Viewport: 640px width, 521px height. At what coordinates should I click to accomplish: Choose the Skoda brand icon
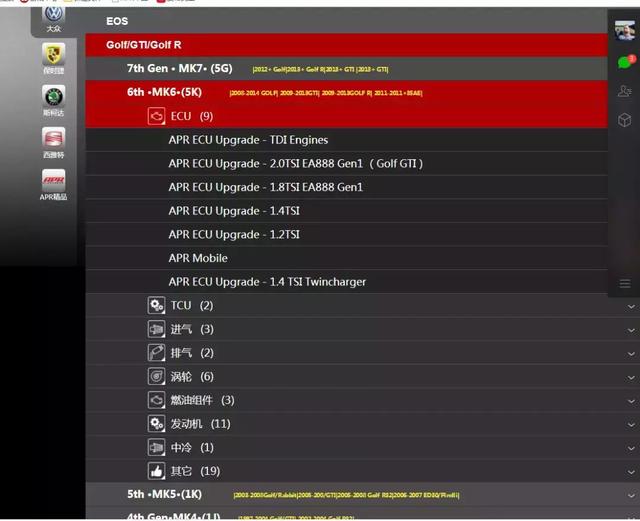53,96
